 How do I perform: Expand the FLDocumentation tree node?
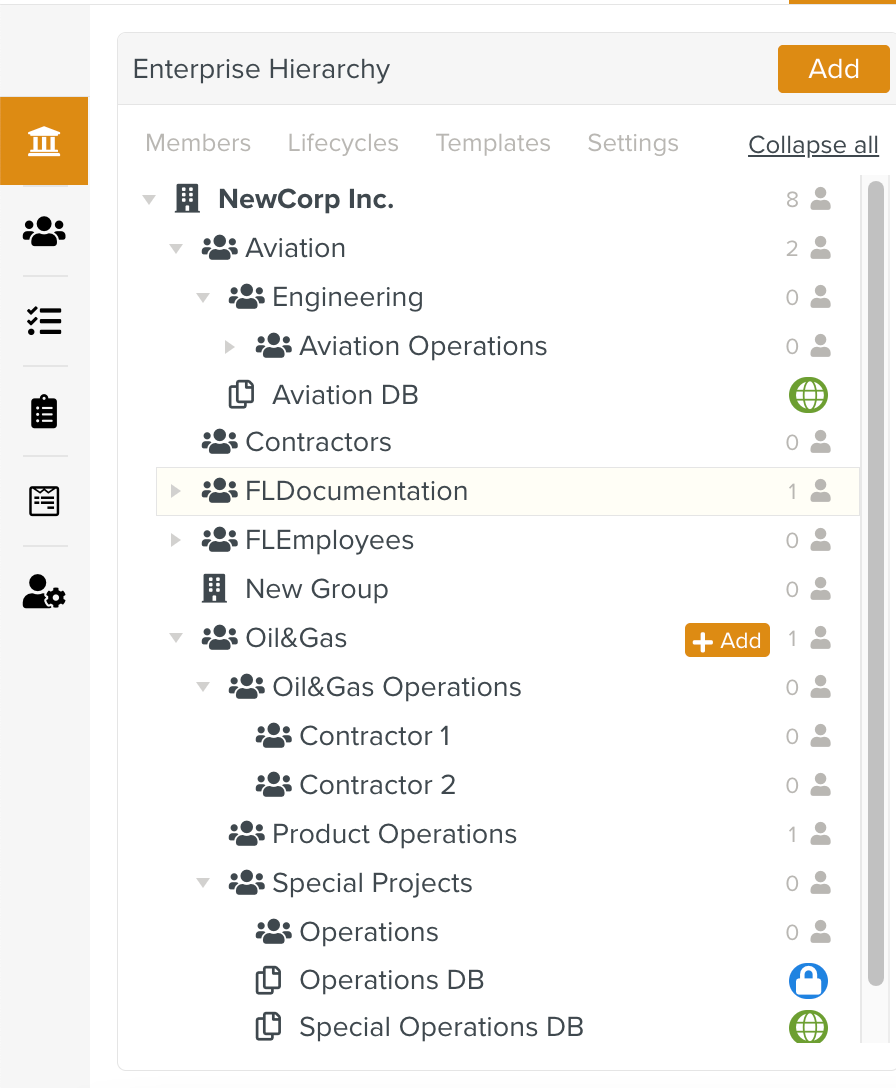(x=176, y=491)
